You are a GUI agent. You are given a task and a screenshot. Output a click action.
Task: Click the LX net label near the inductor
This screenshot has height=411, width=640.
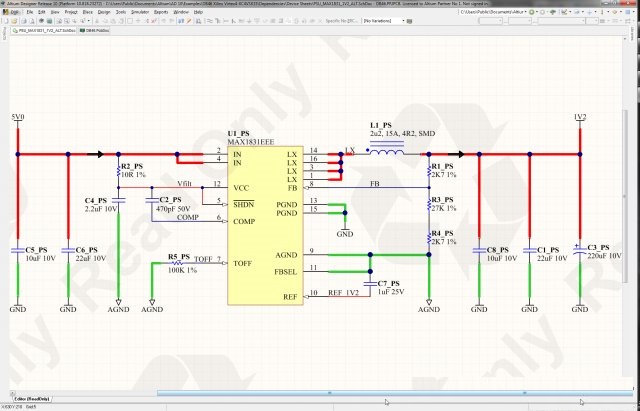pyautogui.click(x=350, y=151)
